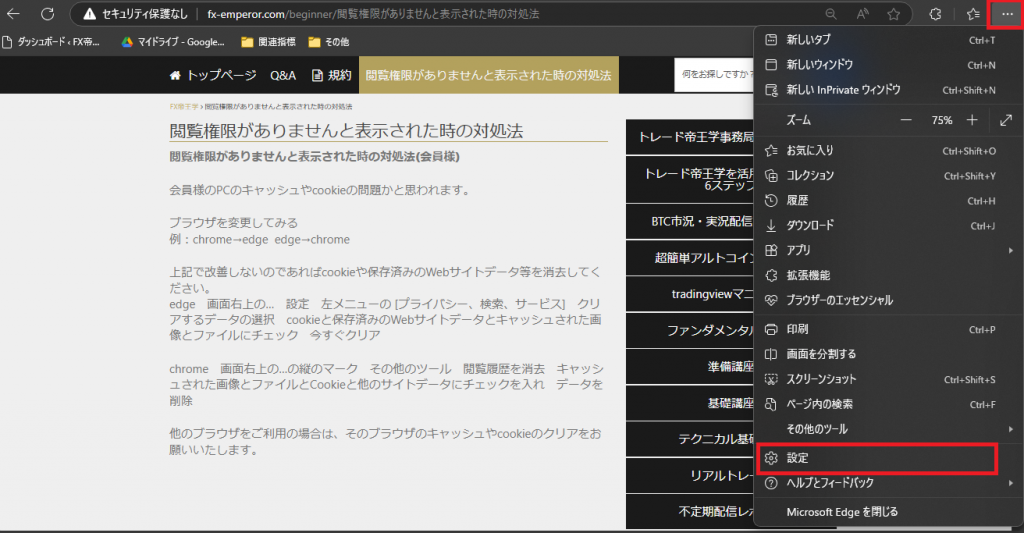Open リアルトレード sidebar button

point(690,476)
